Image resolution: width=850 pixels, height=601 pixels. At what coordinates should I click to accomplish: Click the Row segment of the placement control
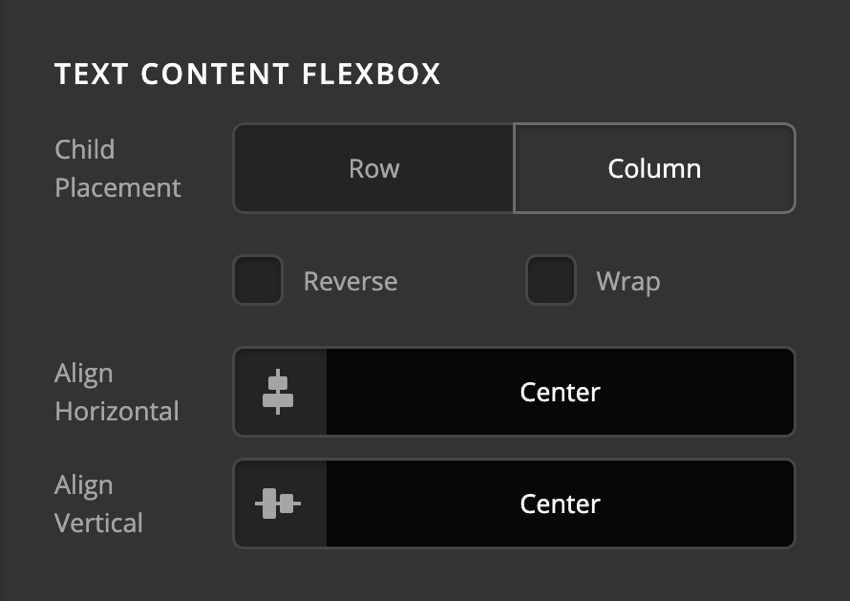tap(372, 168)
